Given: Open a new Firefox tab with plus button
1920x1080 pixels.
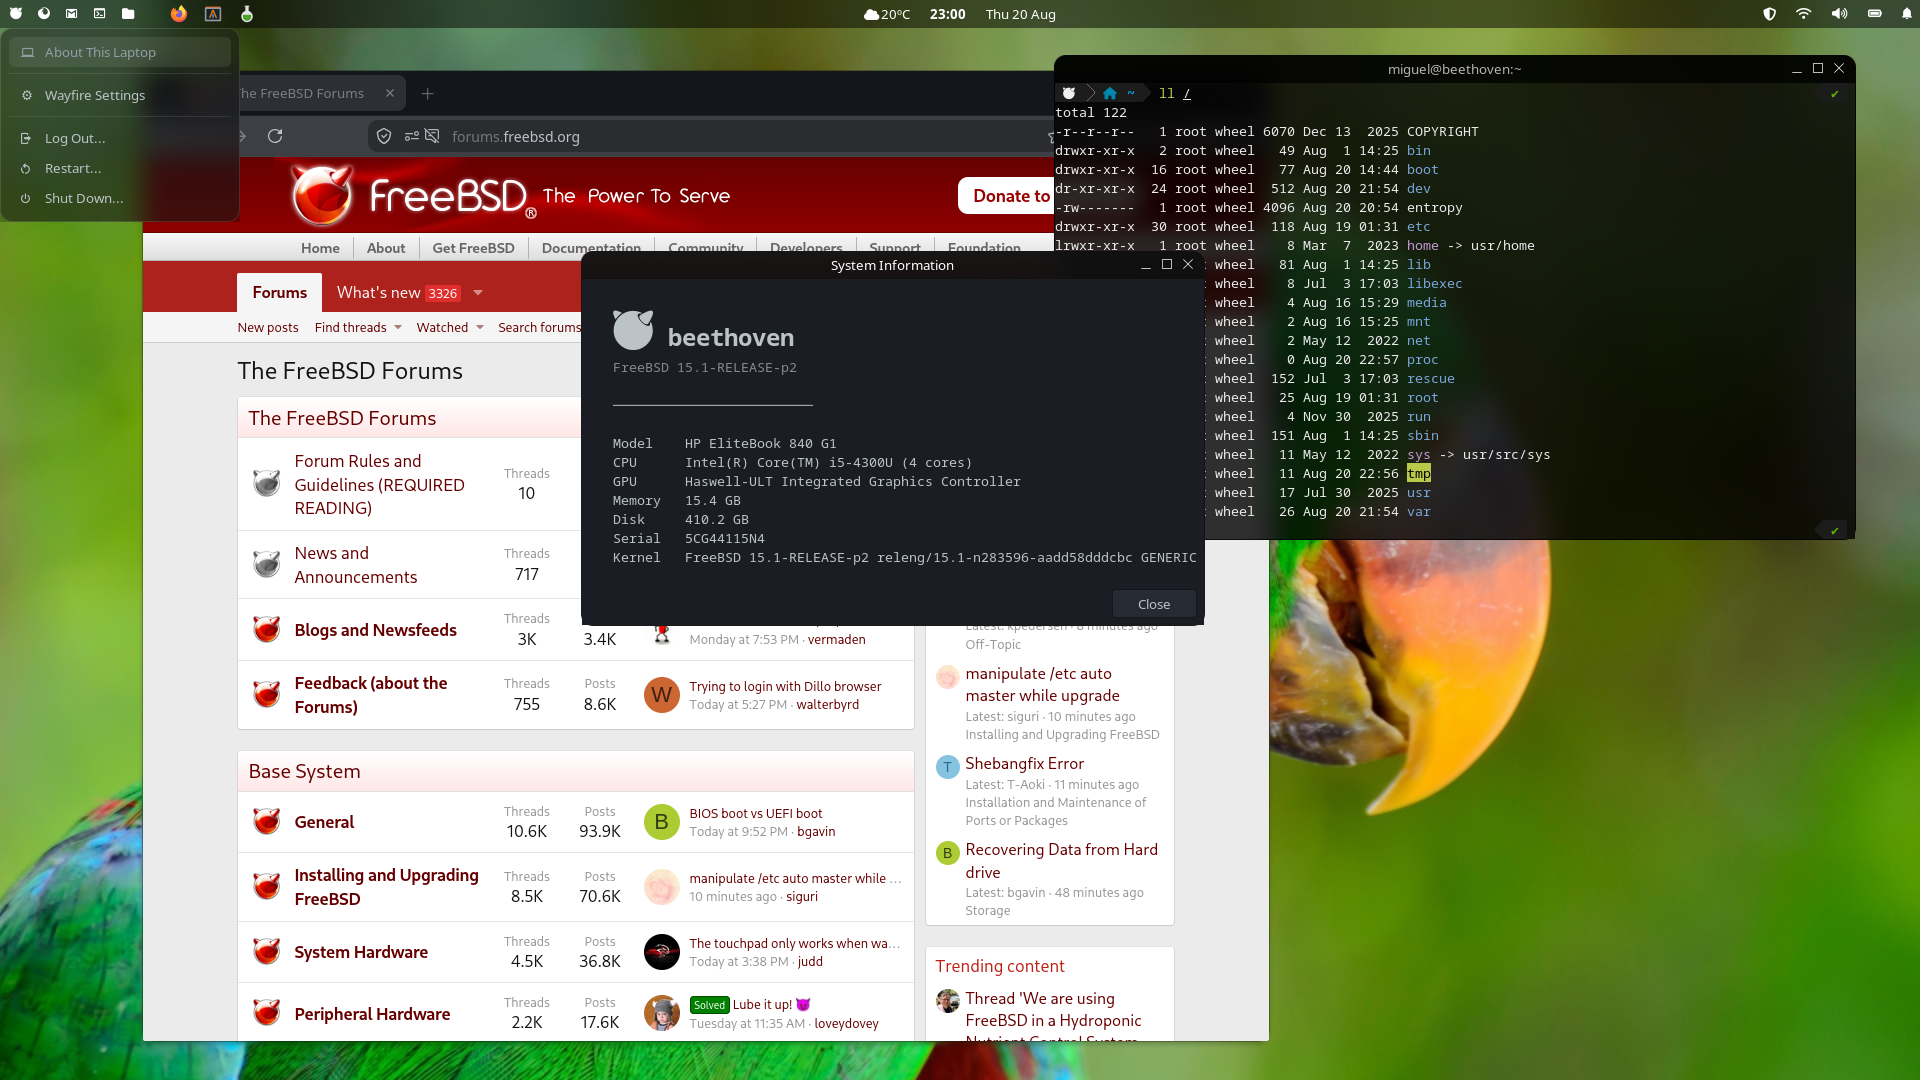Looking at the screenshot, I should click(428, 93).
